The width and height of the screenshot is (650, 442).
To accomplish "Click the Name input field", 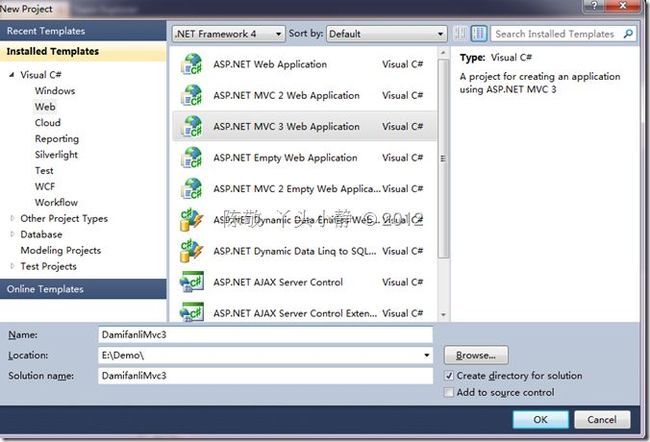I will click(x=265, y=335).
